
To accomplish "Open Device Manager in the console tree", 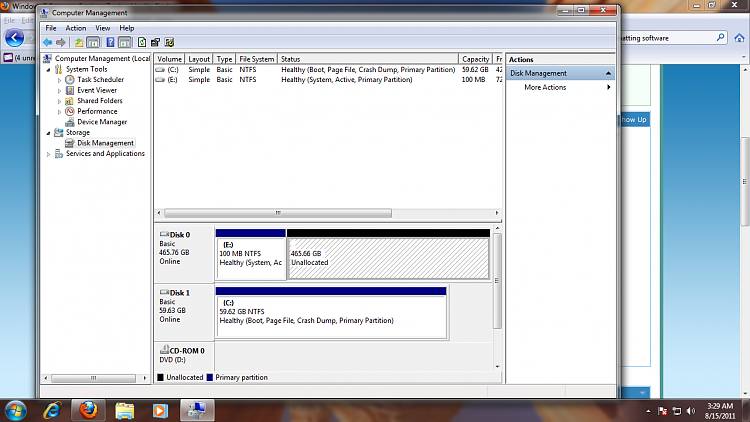I will point(102,122).
